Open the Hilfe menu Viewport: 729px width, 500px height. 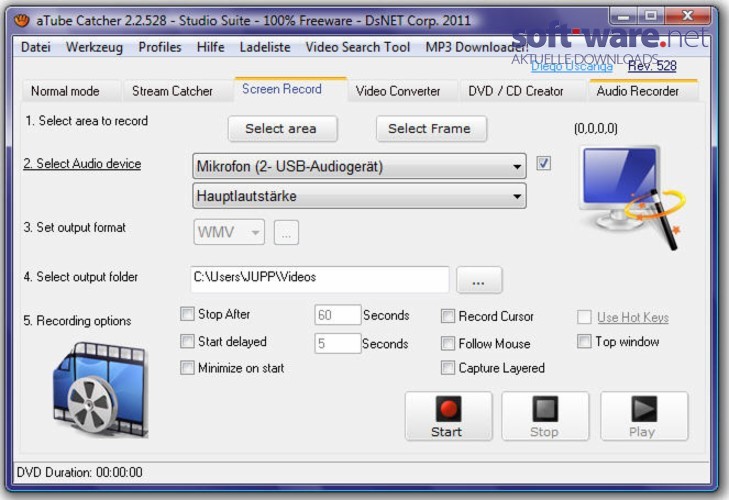210,47
